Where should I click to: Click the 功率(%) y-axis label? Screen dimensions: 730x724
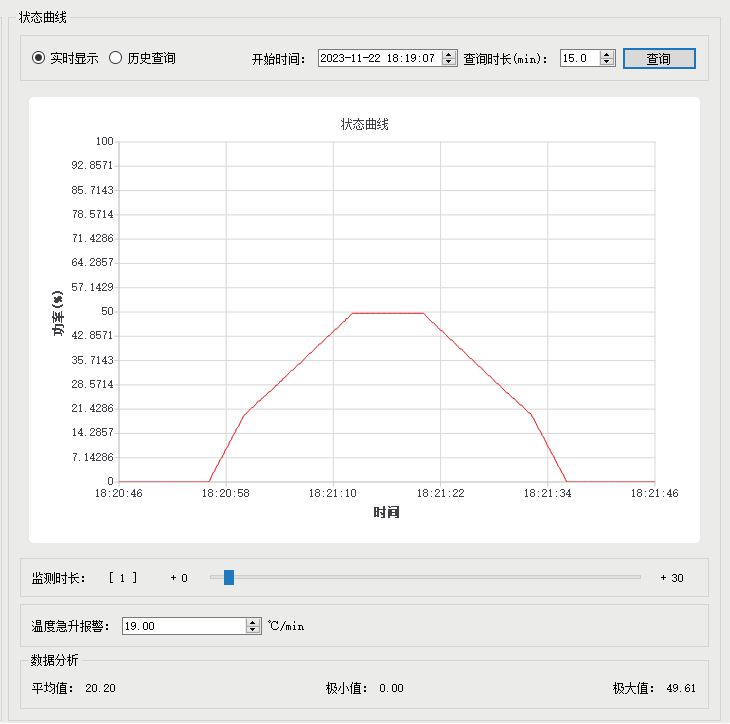[x=58, y=312]
